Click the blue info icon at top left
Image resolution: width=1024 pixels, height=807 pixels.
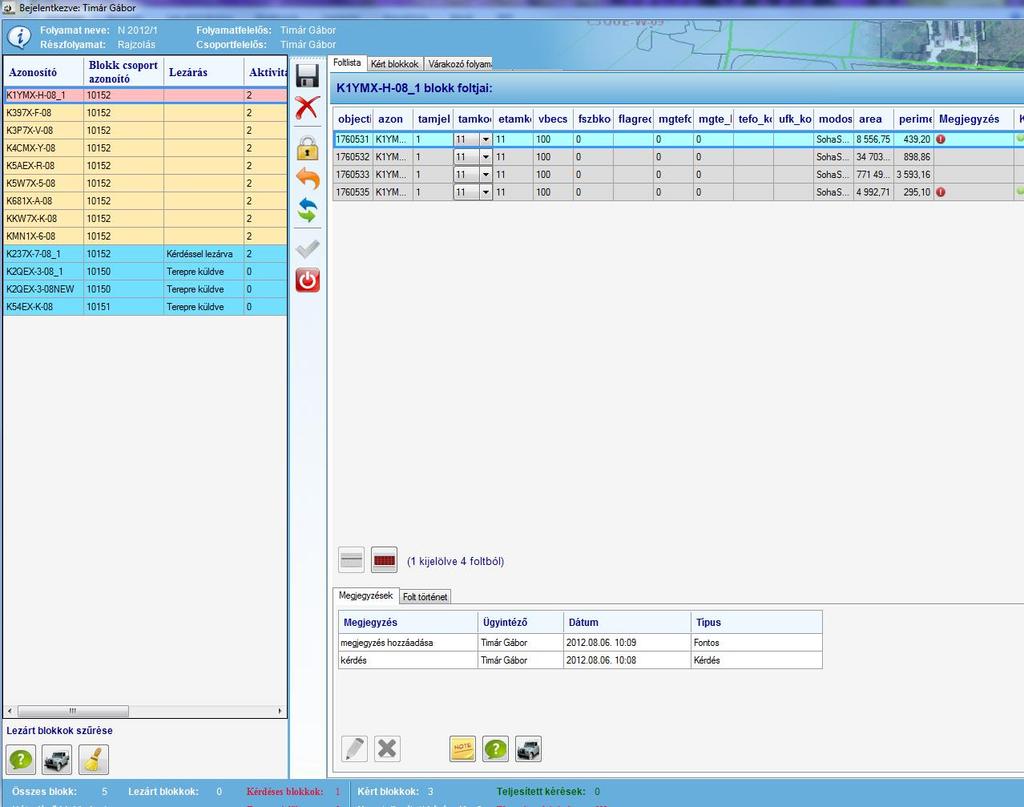19,37
